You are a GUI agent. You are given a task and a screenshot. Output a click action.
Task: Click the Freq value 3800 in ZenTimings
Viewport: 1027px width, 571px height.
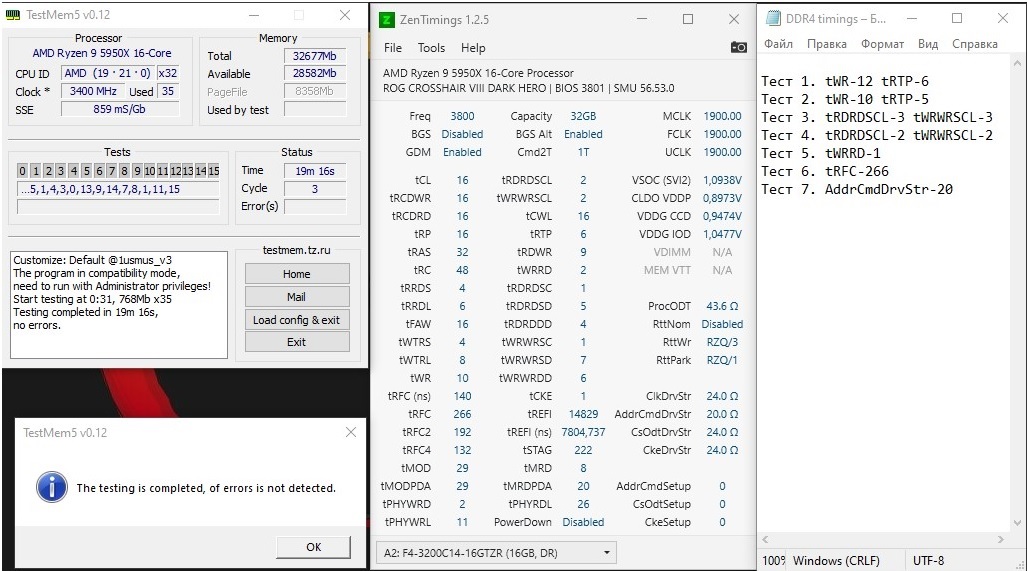(462, 116)
